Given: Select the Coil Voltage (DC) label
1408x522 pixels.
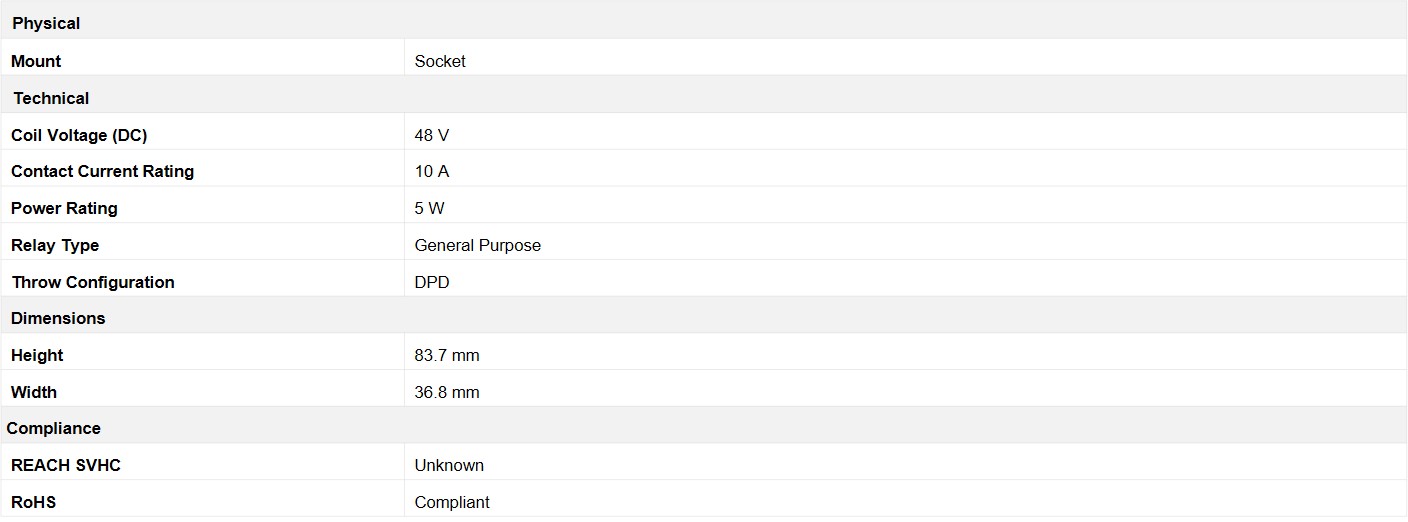Looking at the screenshot, I should pos(79,135).
